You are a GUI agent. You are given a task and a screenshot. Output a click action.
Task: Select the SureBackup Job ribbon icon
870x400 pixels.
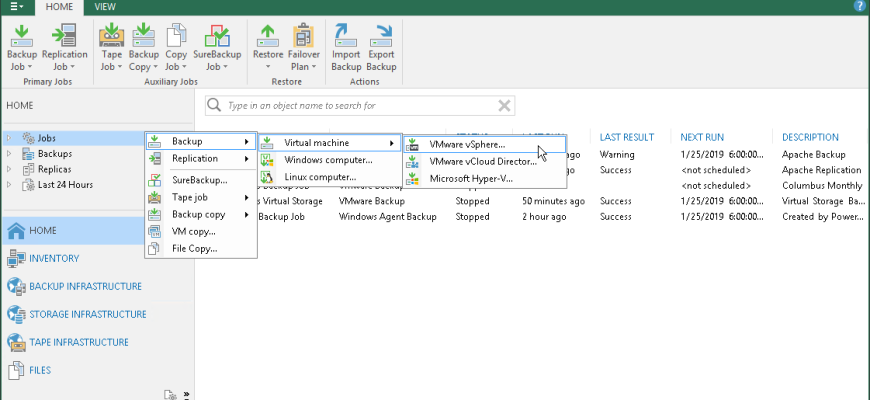point(217,46)
